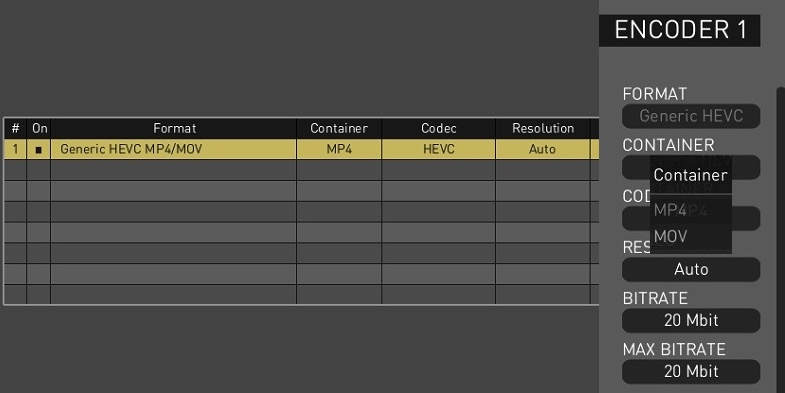
Task: Open the Resolution Auto dropdown
Action: pyautogui.click(x=691, y=269)
